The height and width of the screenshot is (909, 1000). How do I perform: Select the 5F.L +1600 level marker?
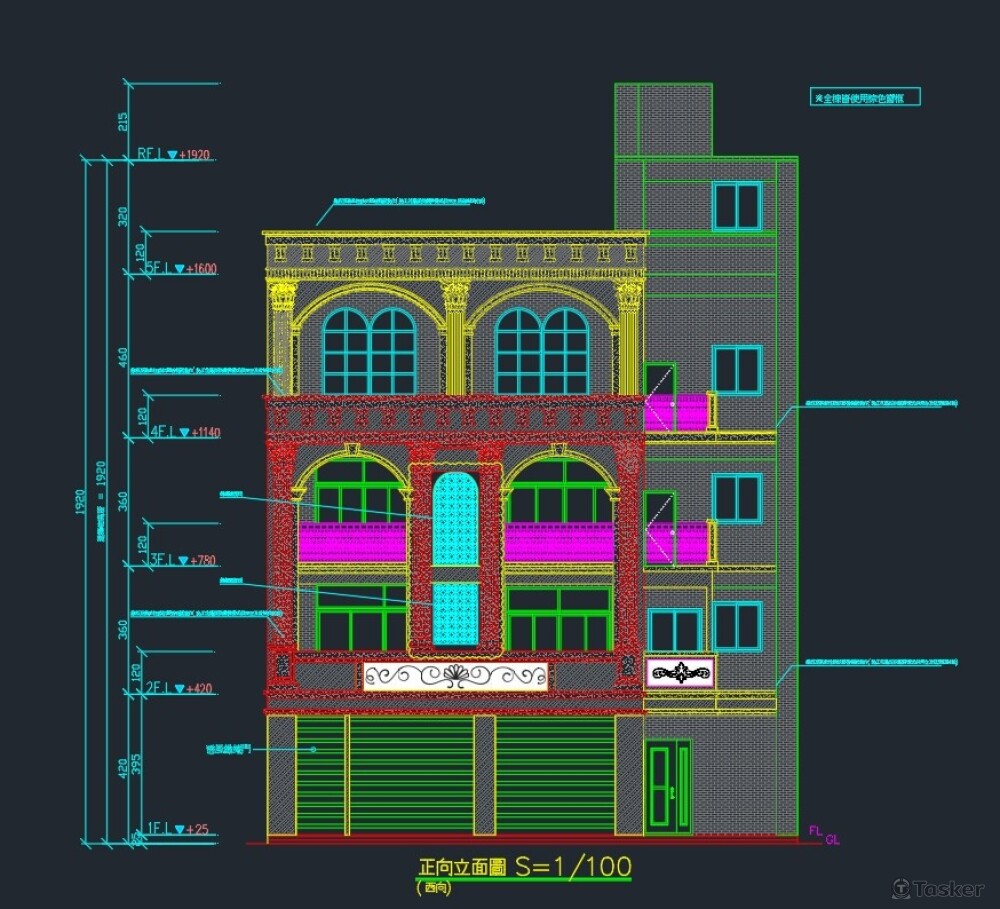181,269
